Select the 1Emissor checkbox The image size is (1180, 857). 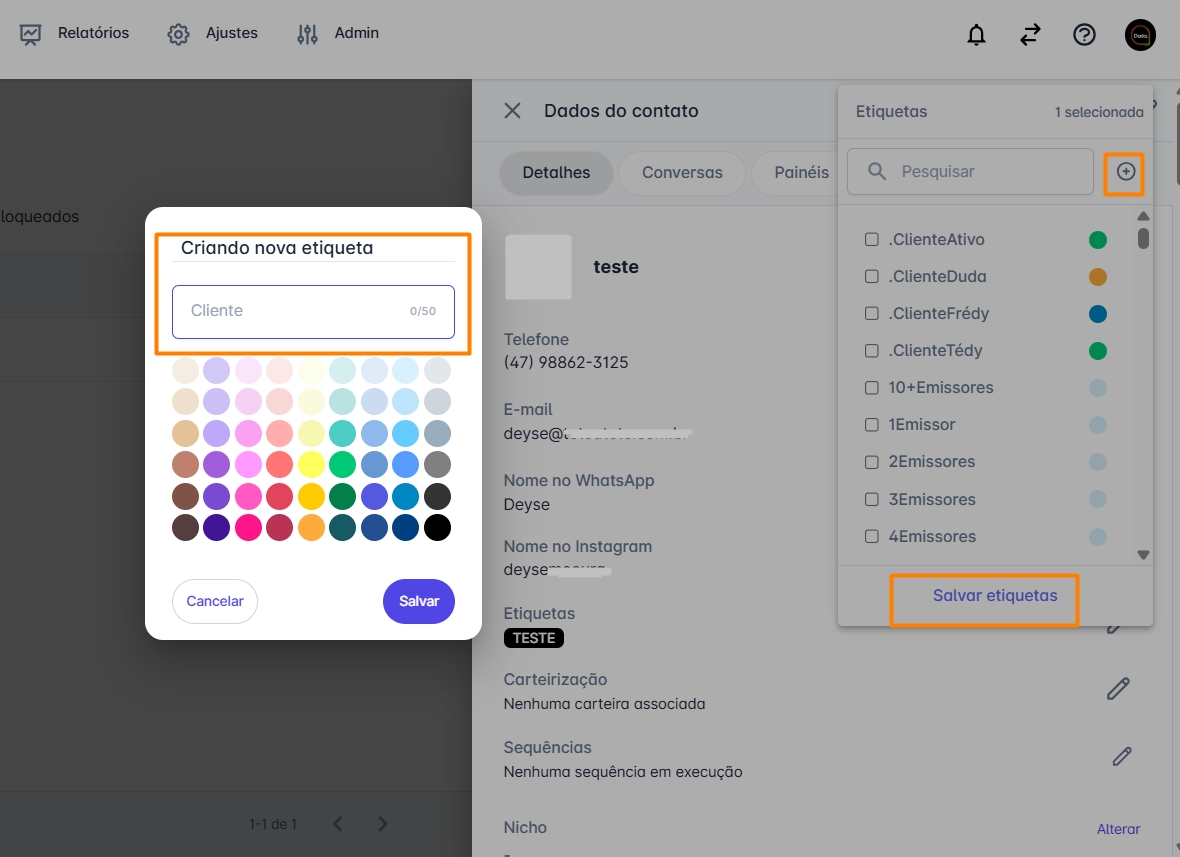(x=872, y=425)
